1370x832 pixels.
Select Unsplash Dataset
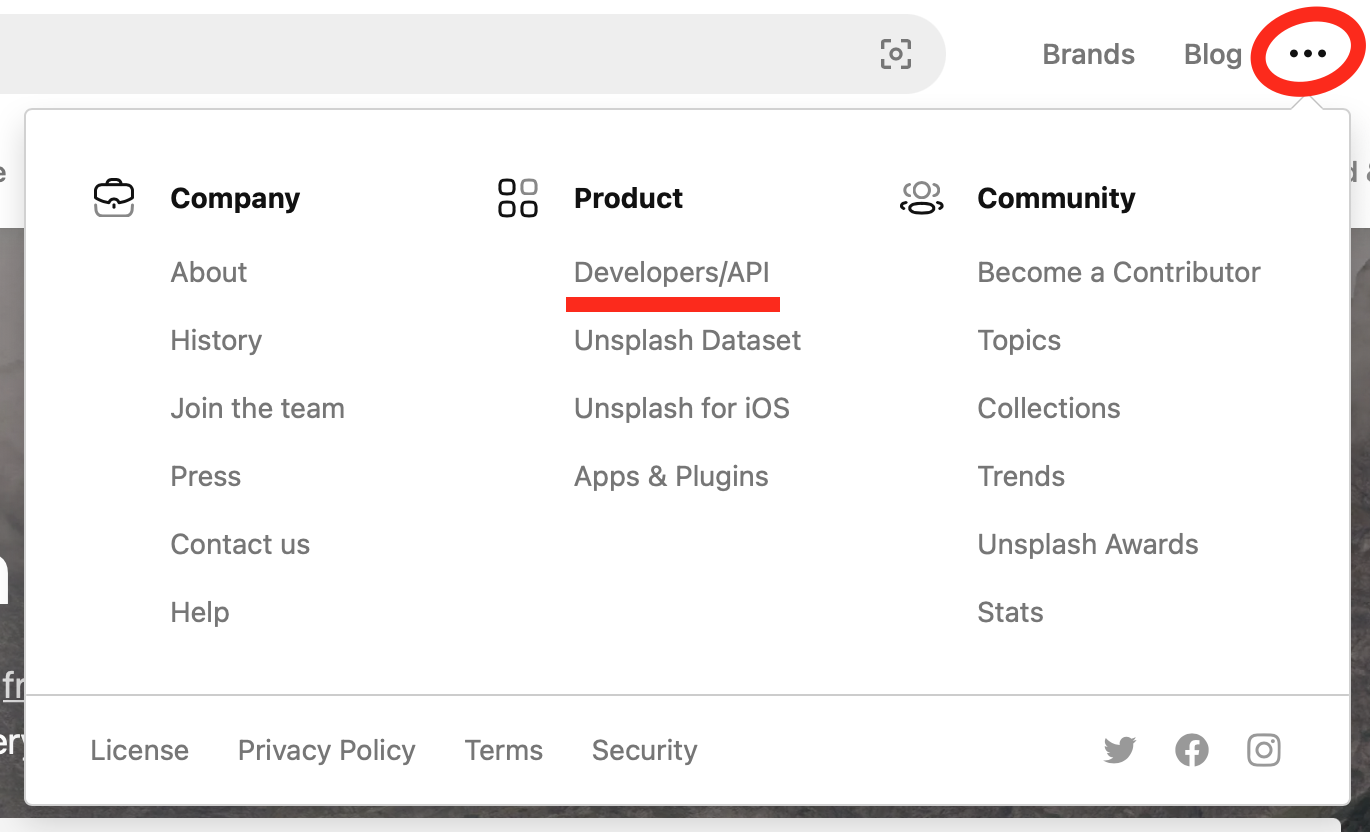[x=688, y=340]
